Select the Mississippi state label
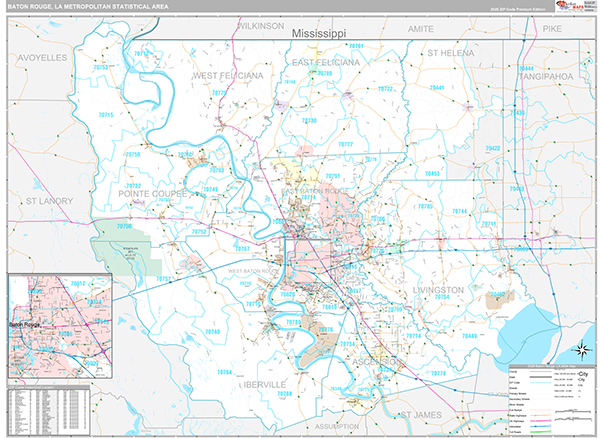The image size is (600, 438). coord(318,34)
